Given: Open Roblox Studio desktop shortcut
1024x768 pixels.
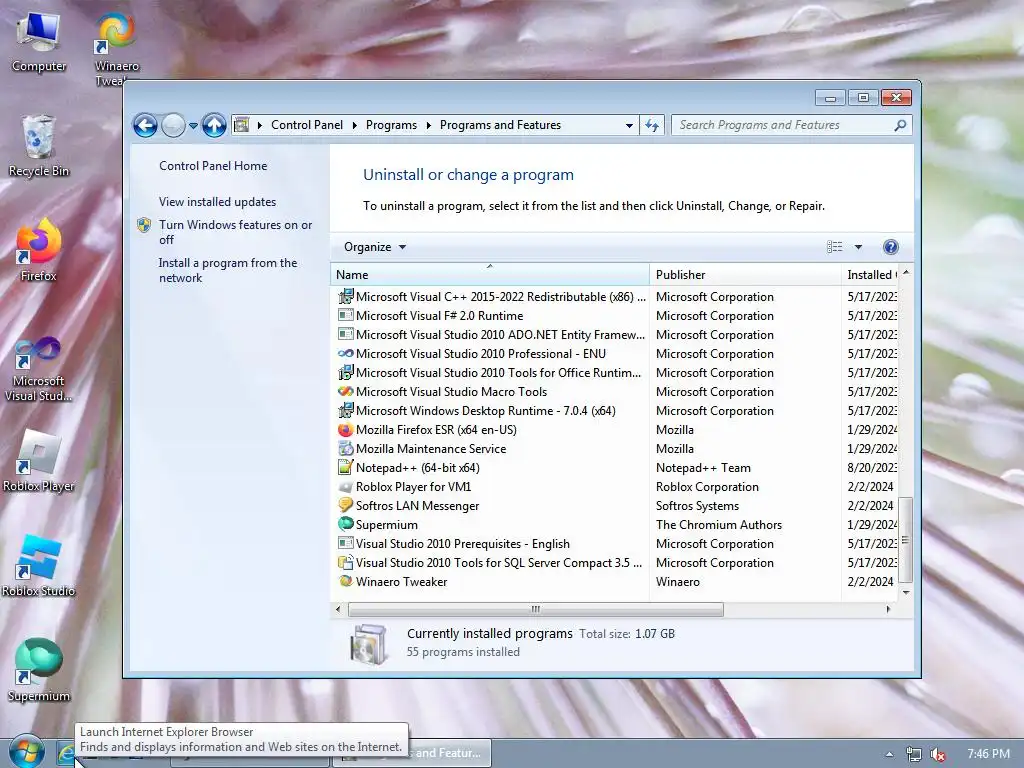Looking at the screenshot, I should (x=39, y=566).
